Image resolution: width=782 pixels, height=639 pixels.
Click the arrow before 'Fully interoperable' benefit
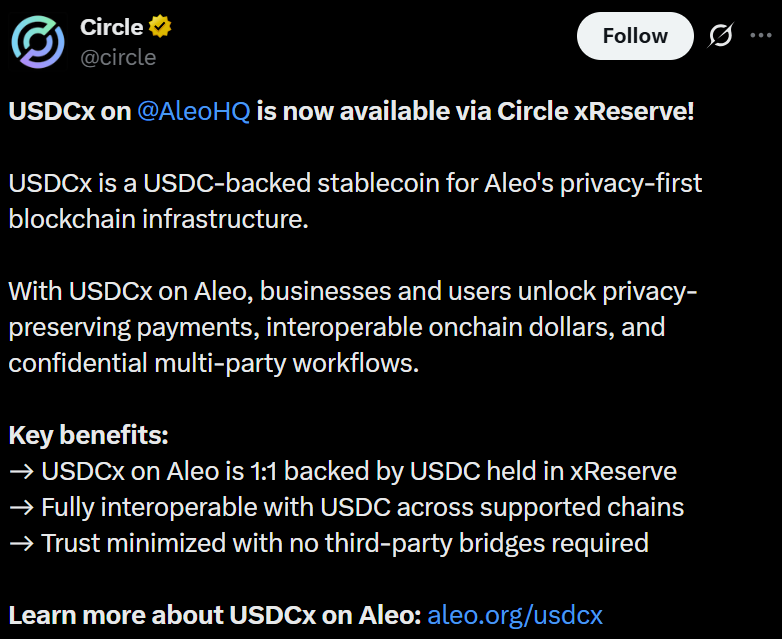pyautogui.click(x=21, y=507)
